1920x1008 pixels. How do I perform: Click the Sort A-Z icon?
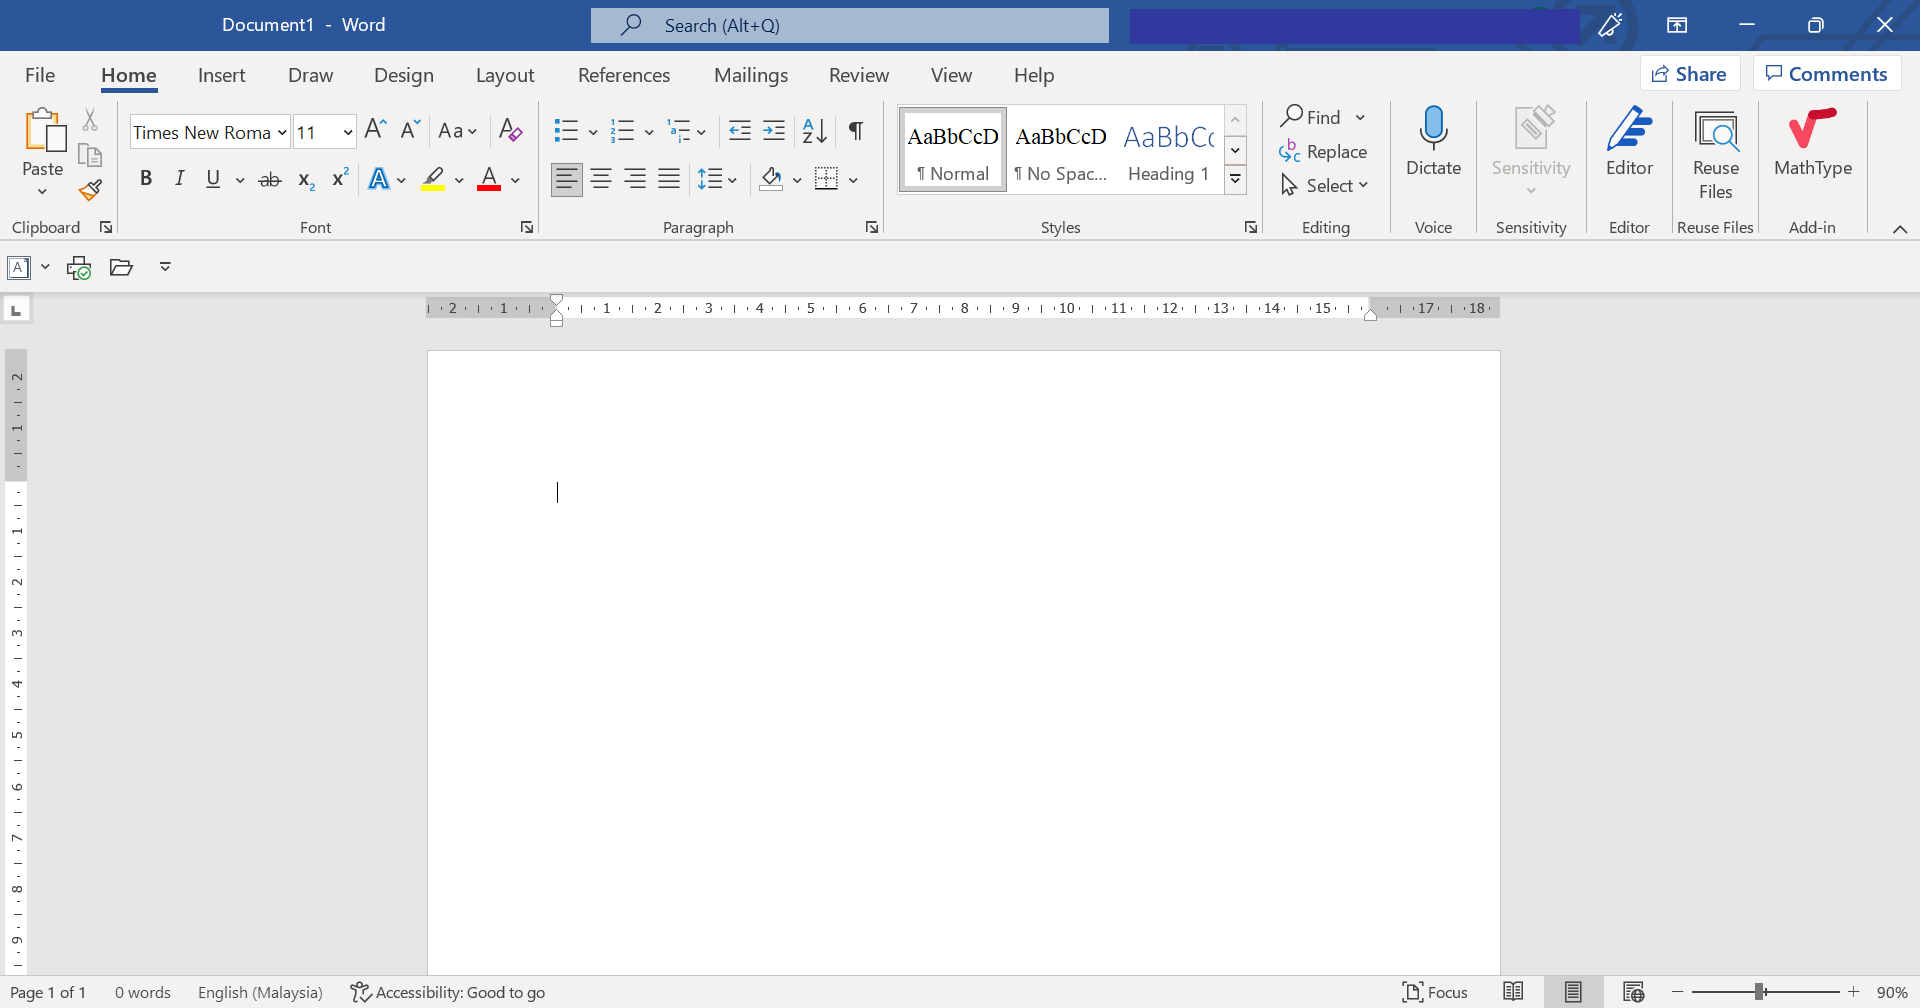click(x=814, y=131)
